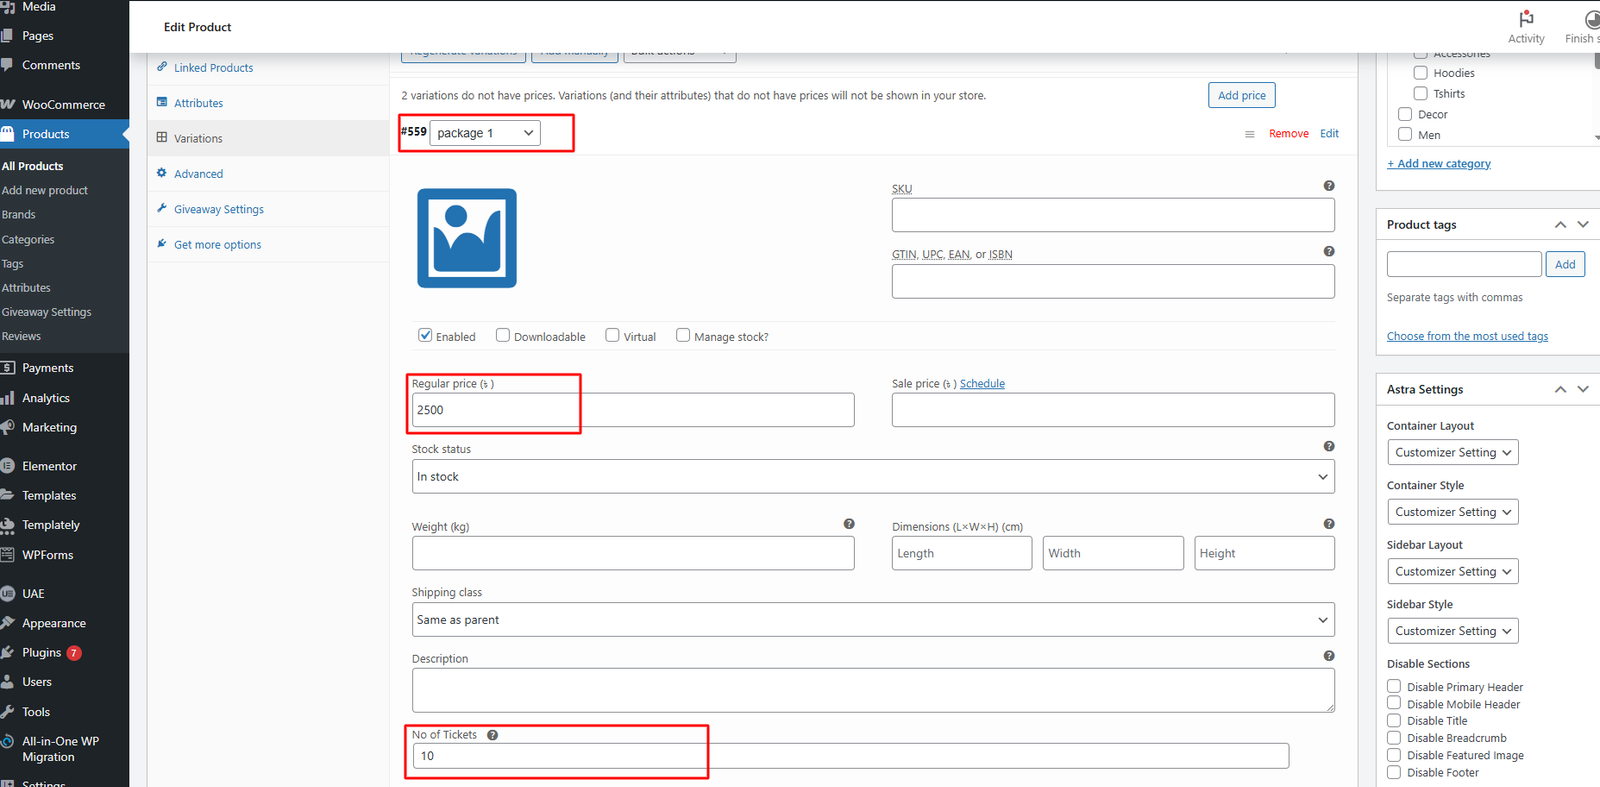Click the Activity flag icon
This screenshot has height=787, width=1600.
point(1526,19)
